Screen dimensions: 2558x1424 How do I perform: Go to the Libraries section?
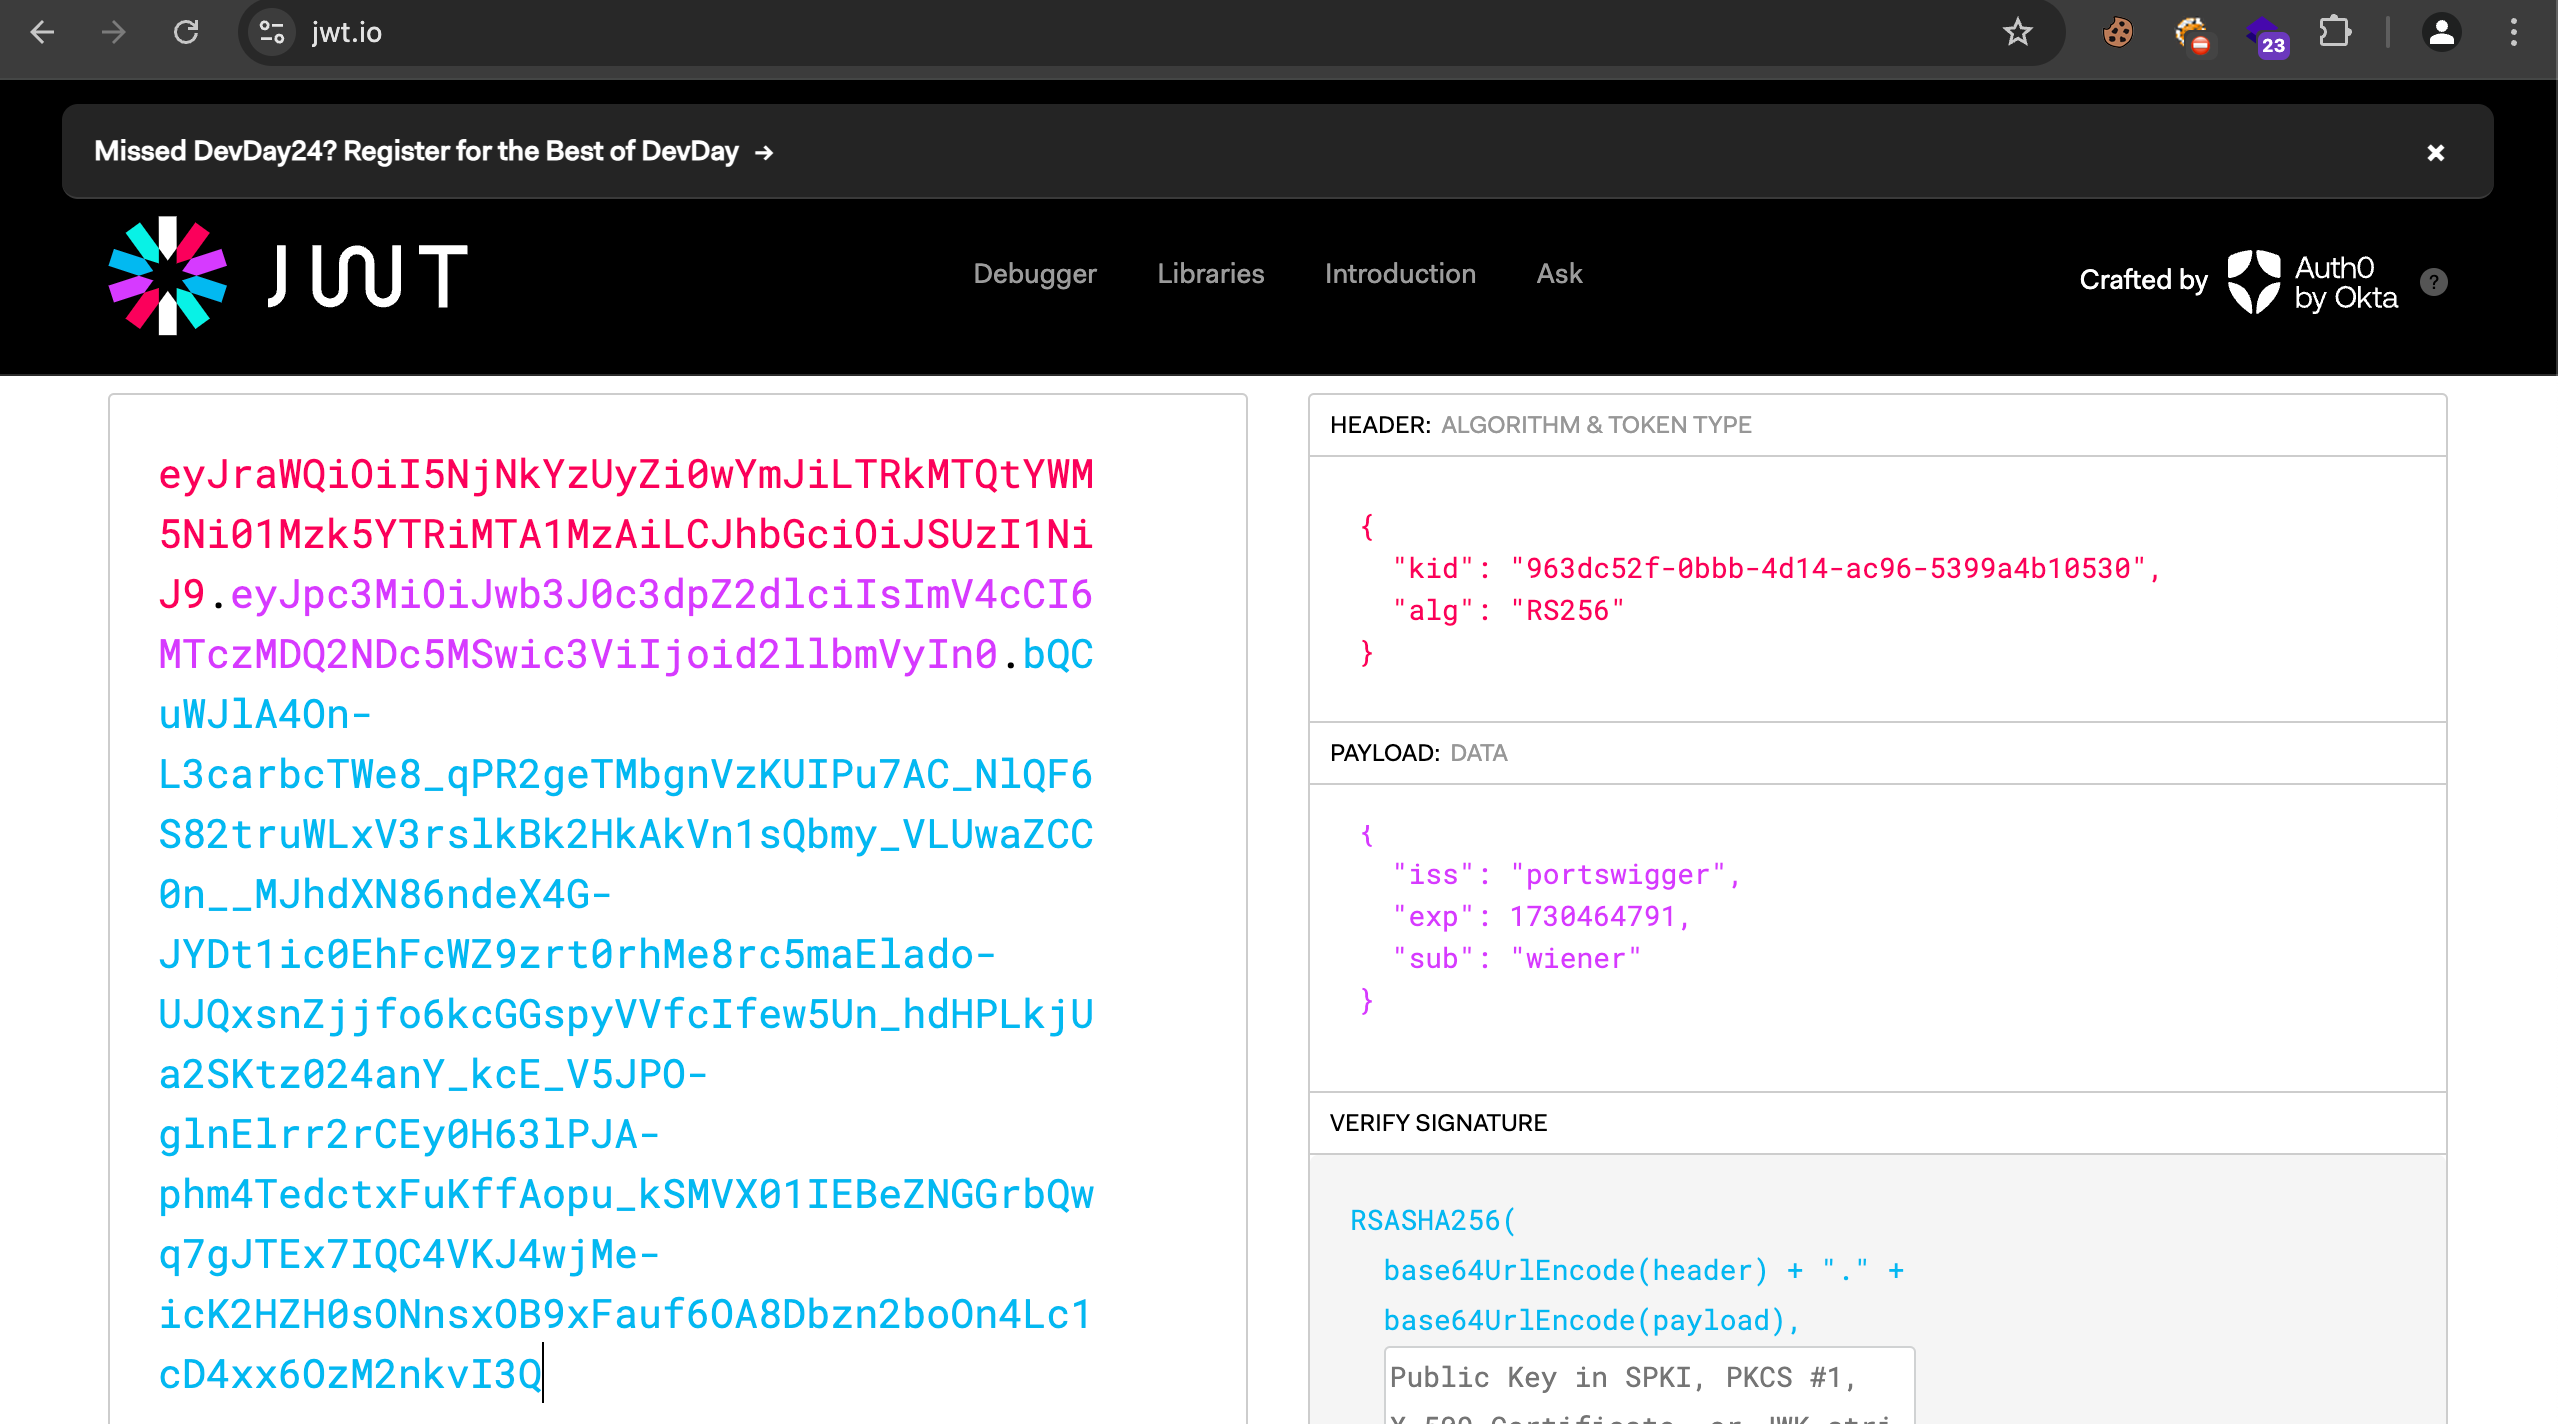[x=1210, y=274]
